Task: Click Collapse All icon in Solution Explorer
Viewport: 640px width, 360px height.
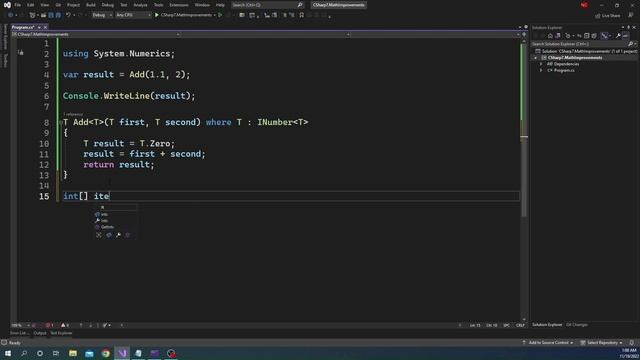Action: pyautogui.click(x=587, y=36)
